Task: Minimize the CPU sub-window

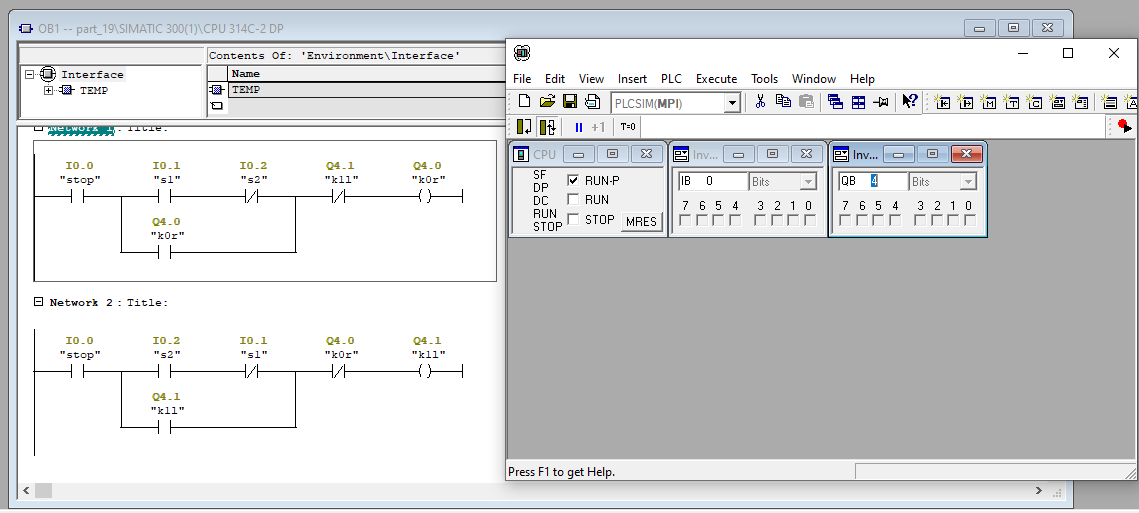Action: (x=579, y=154)
